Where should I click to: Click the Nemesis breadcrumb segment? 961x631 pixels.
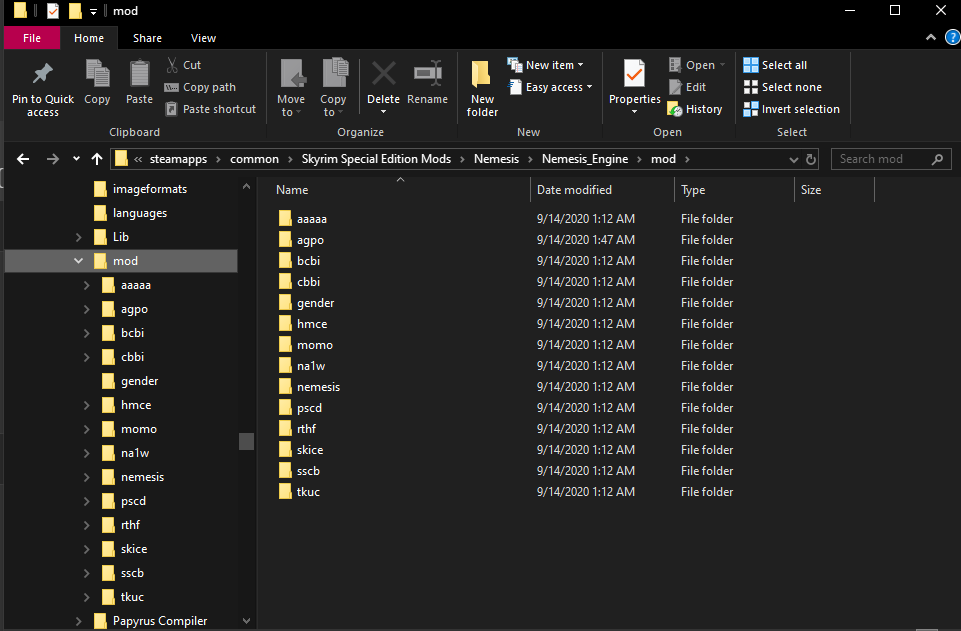[496, 159]
